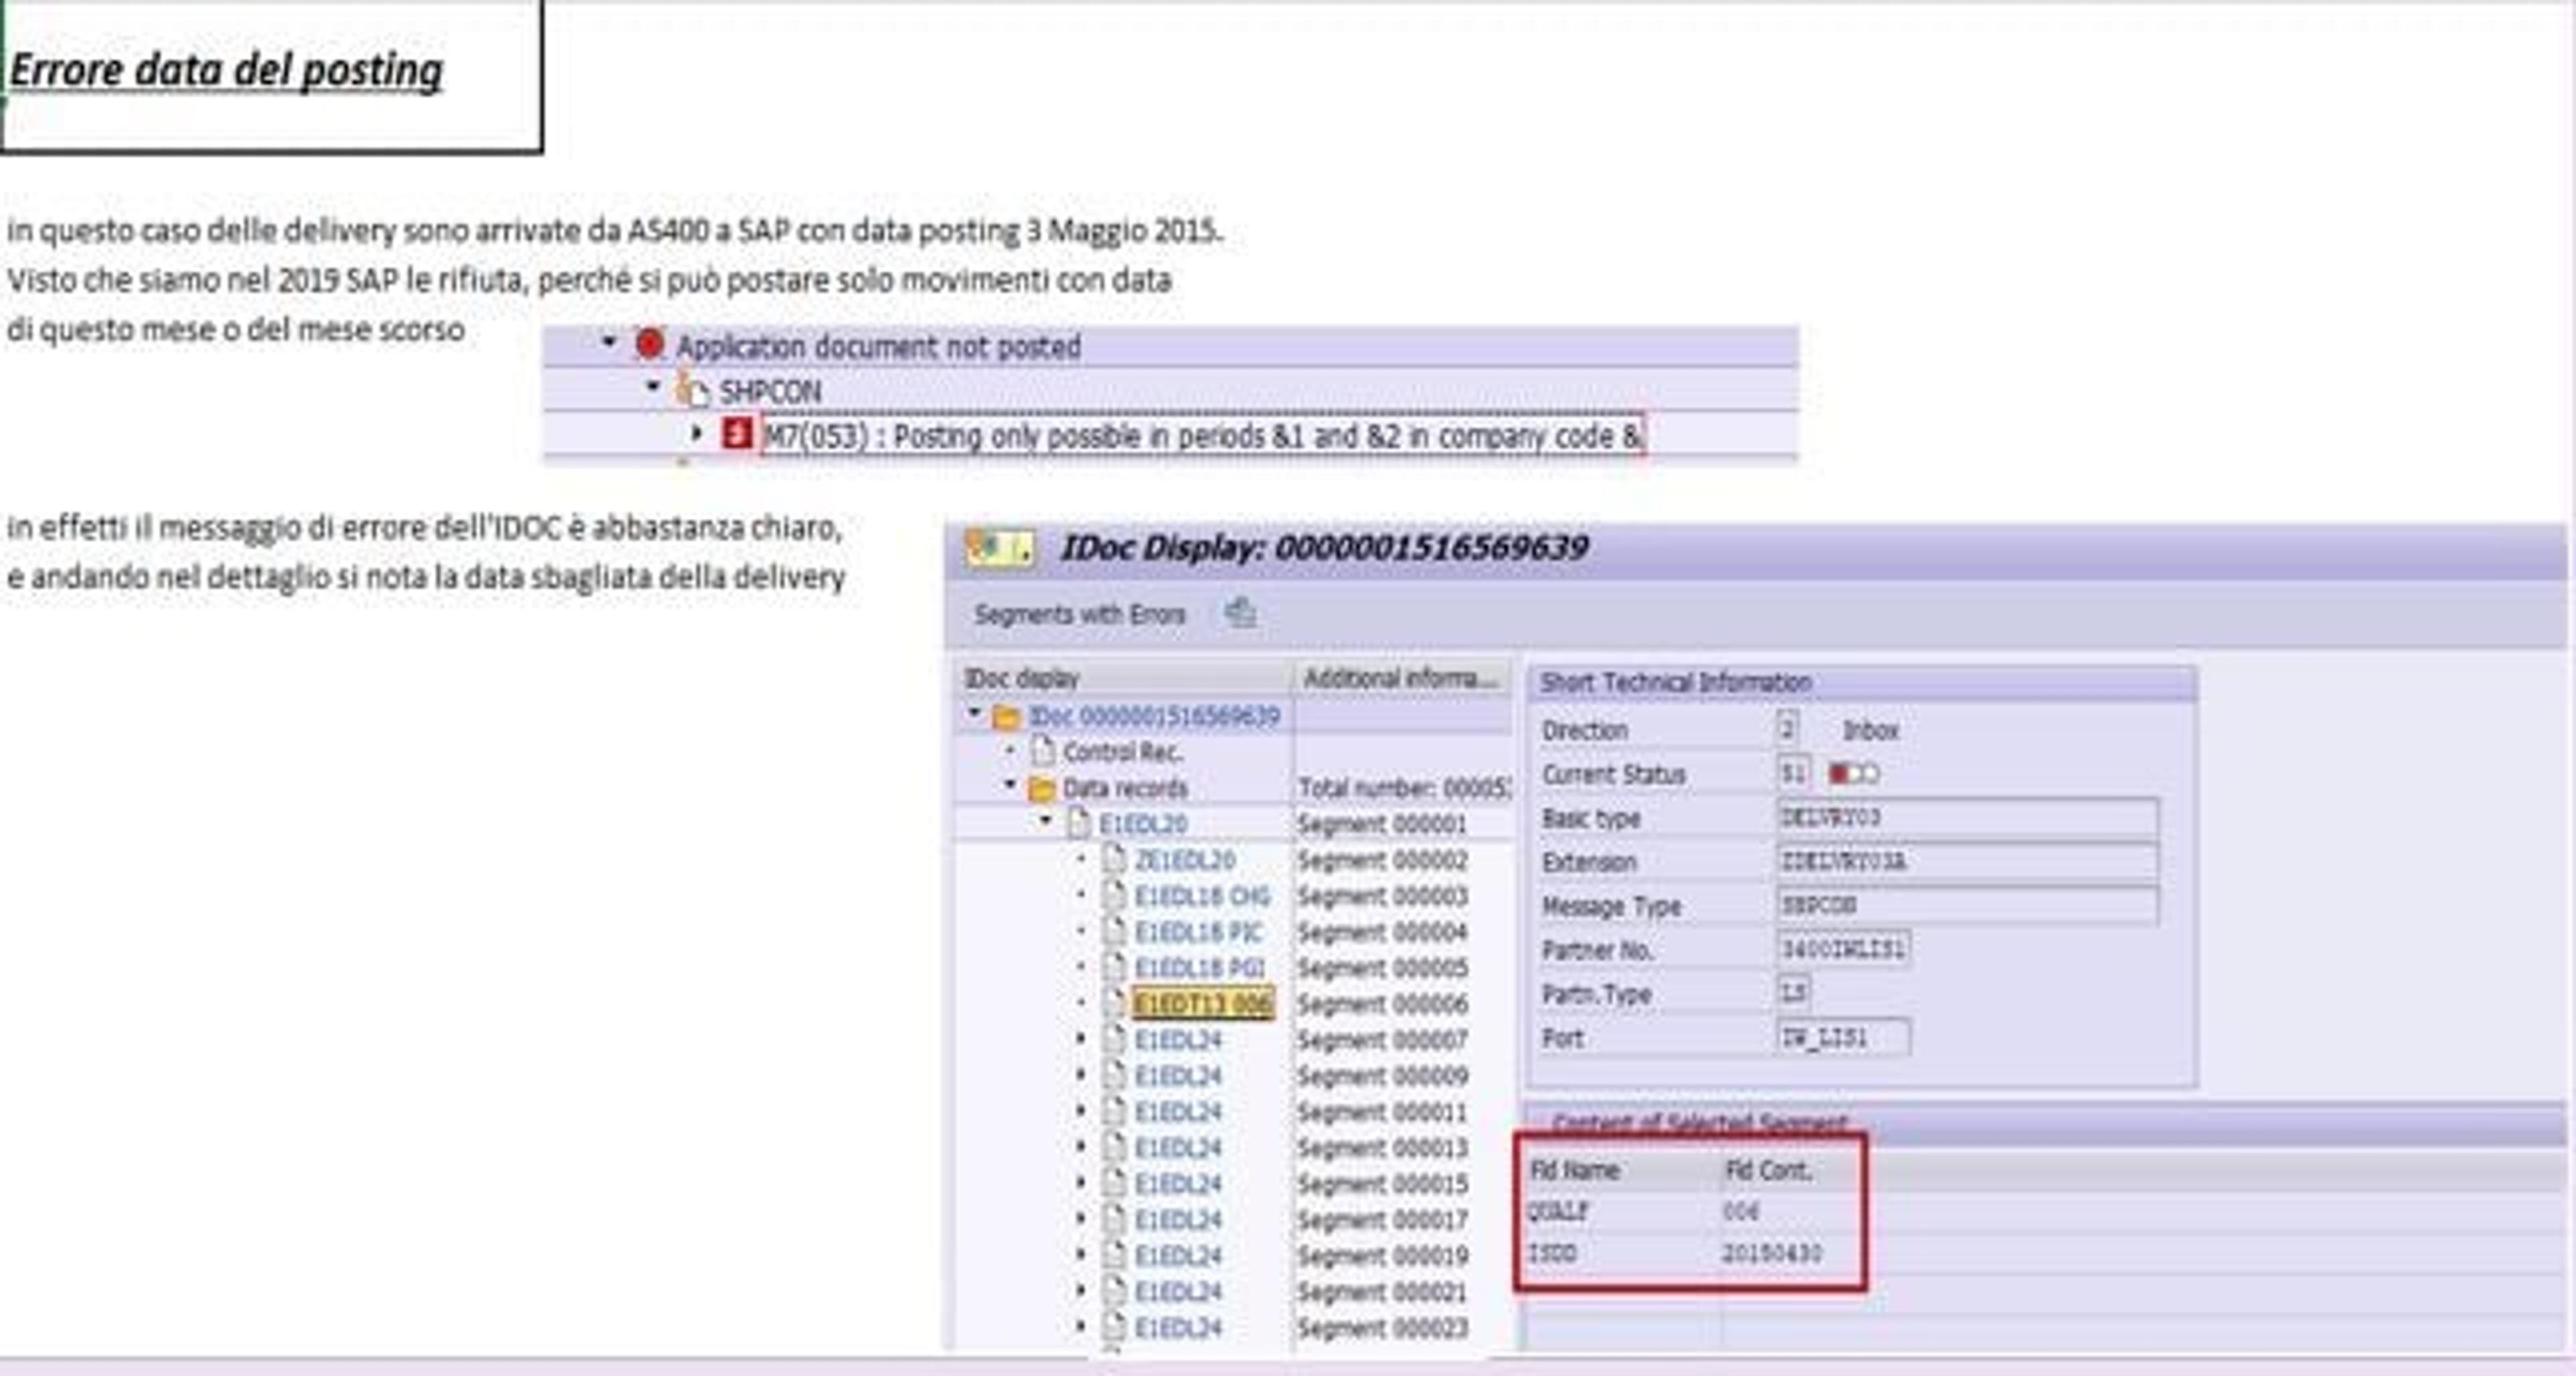Click the document icon of Segment 000007 row
The height and width of the screenshot is (1376, 2576).
1115,1039
